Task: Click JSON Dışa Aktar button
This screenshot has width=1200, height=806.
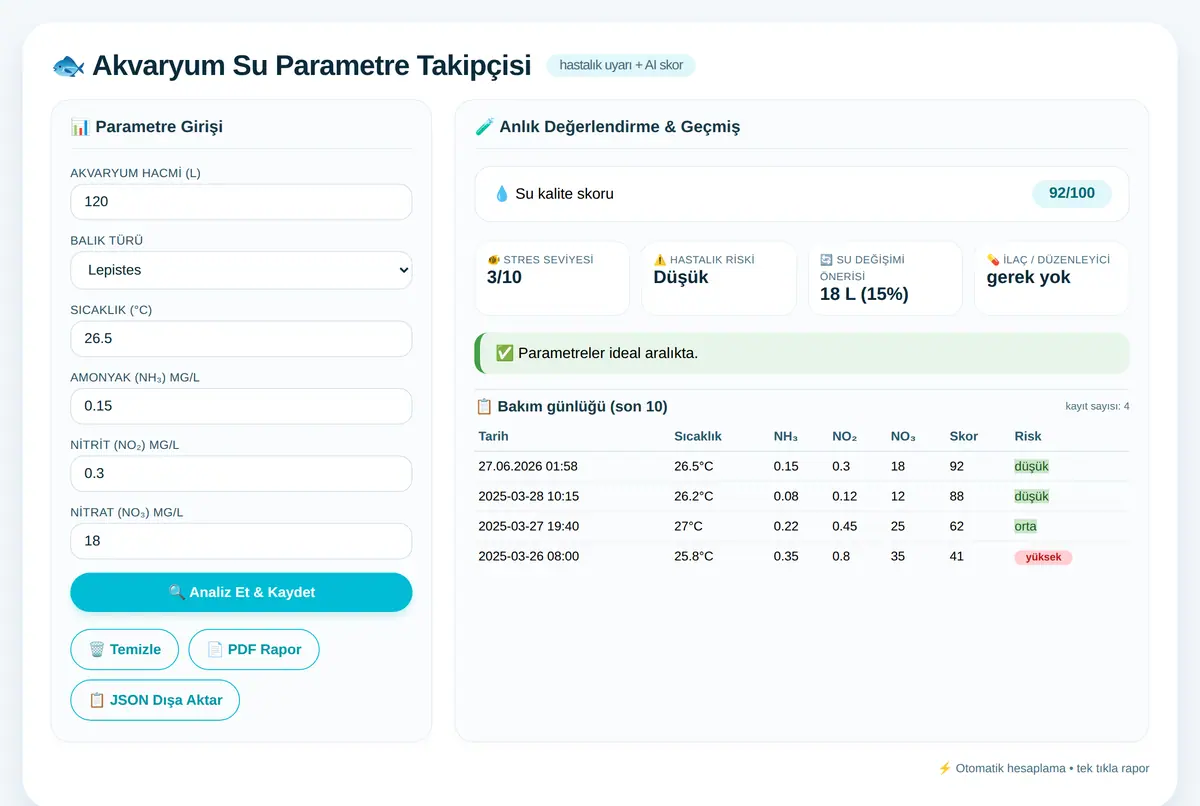Action: point(155,700)
